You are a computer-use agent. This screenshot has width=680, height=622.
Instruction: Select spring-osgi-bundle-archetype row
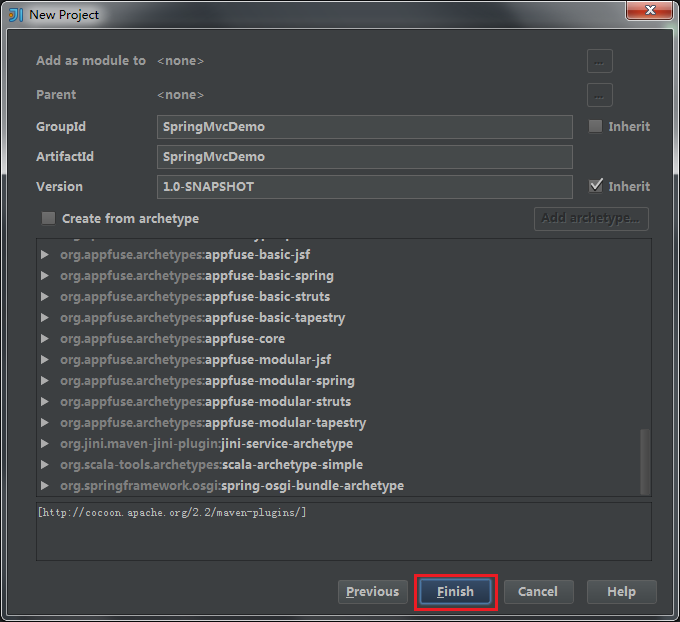232,485
